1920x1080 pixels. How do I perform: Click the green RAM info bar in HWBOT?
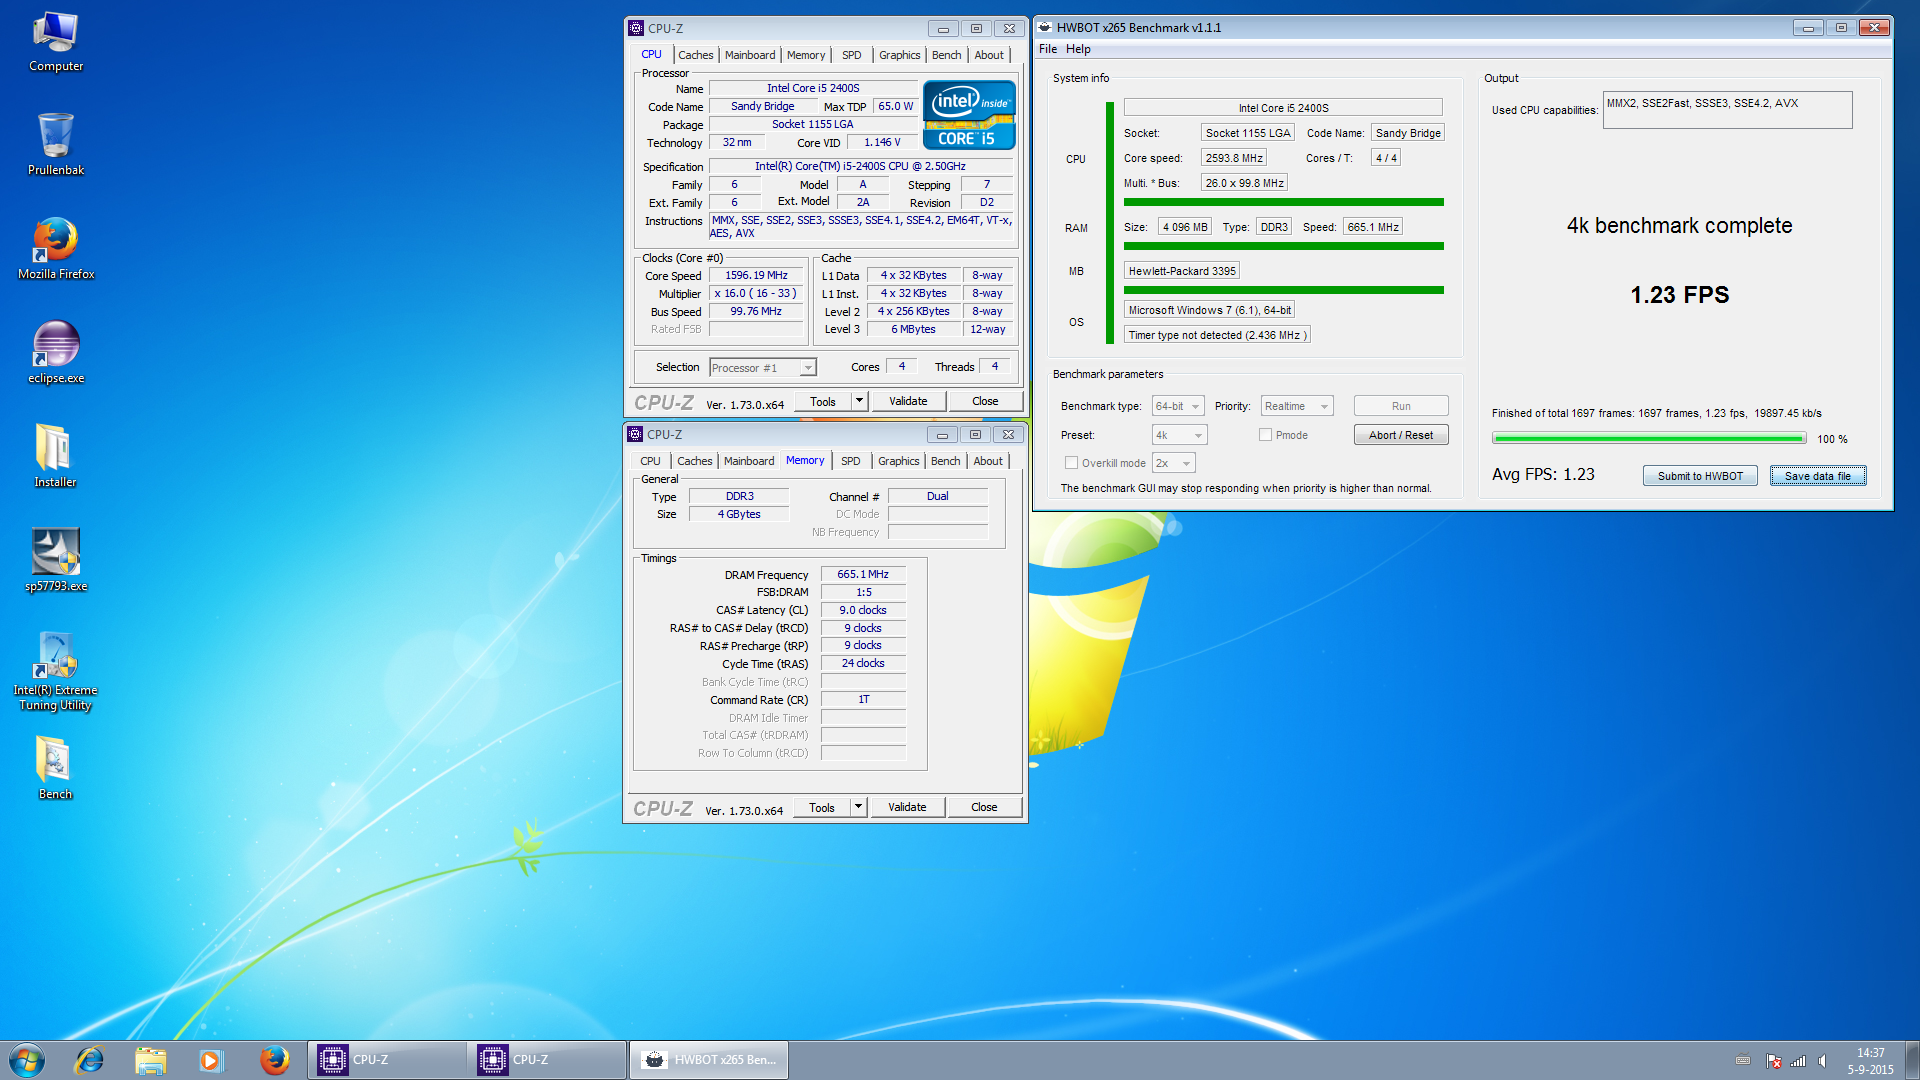pyautogui.click(x=1283, y=246)
